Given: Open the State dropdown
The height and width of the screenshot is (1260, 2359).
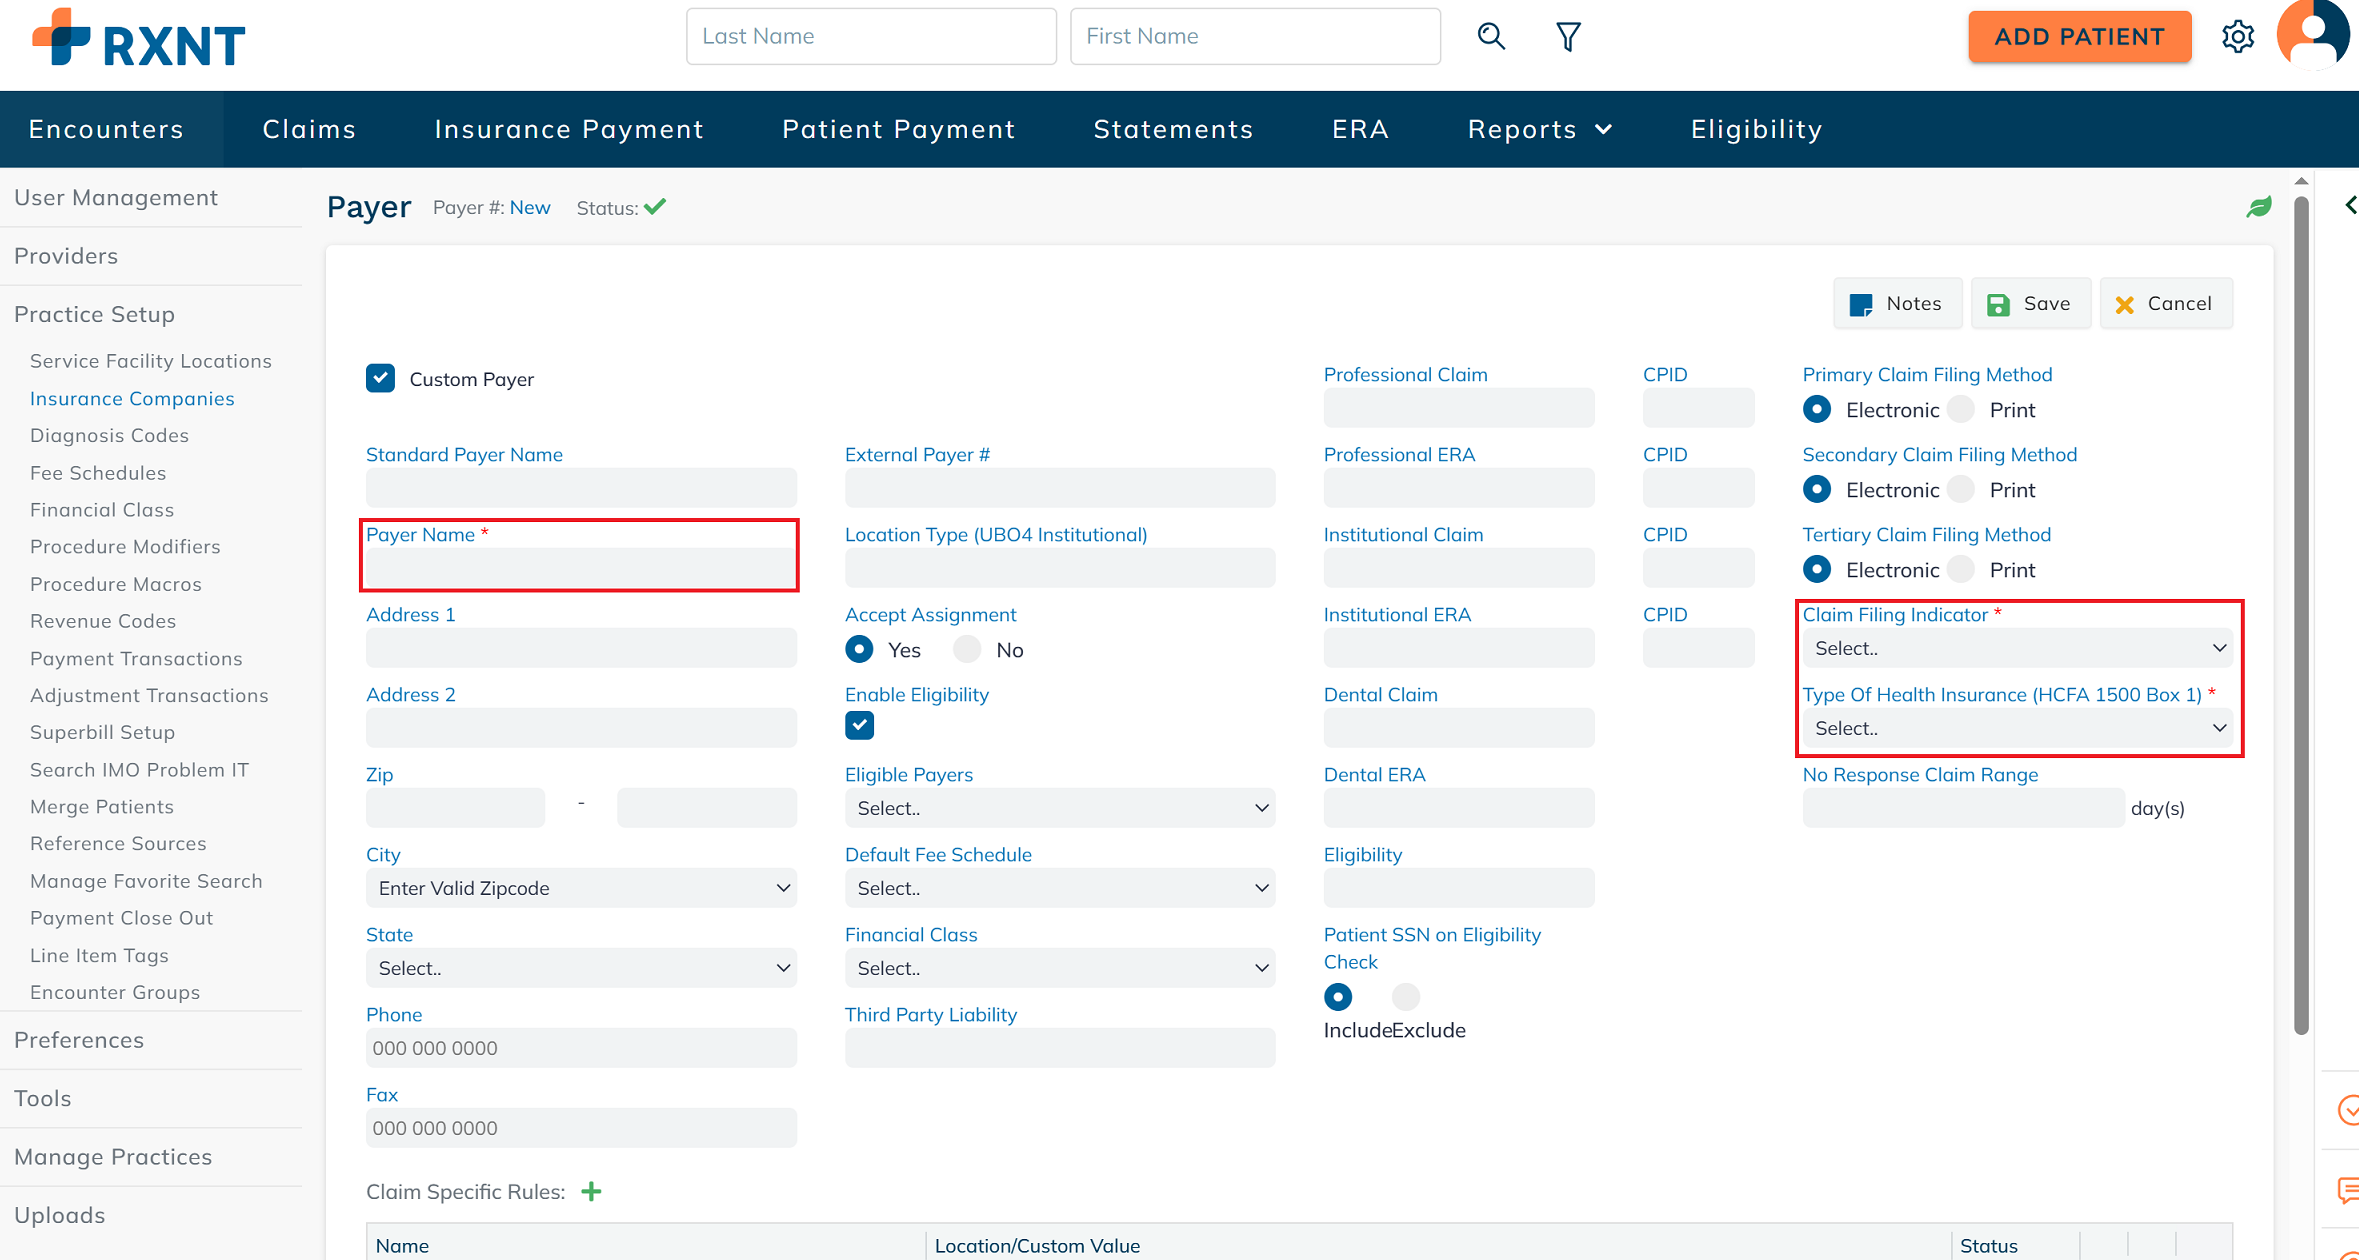Looking at the screenshot, I should click(x=581, y=968).
